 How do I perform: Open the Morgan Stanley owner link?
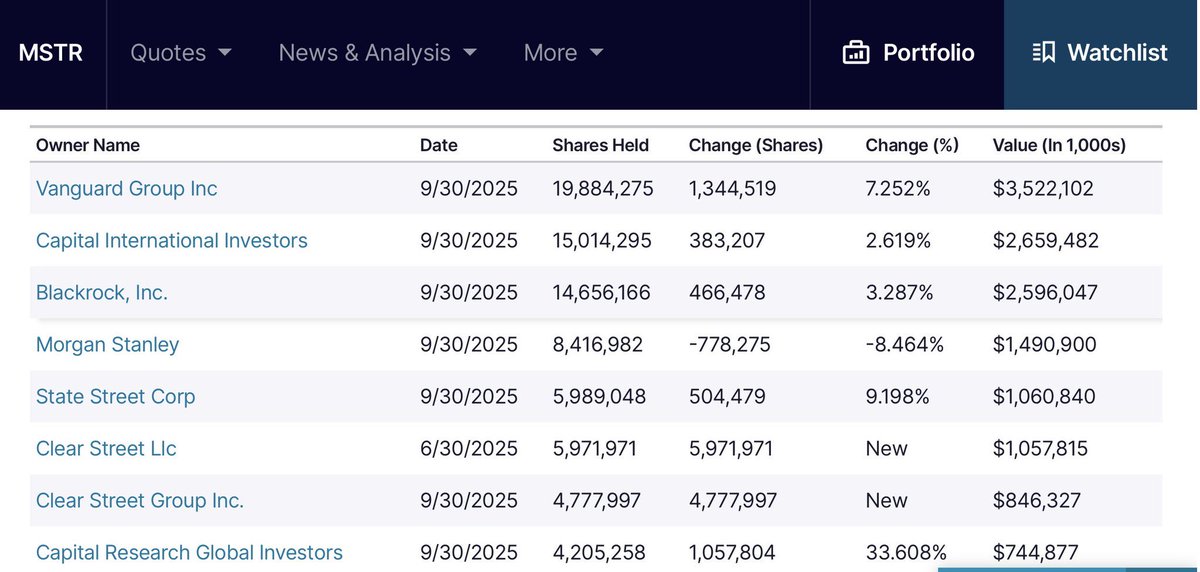(107, 344)
